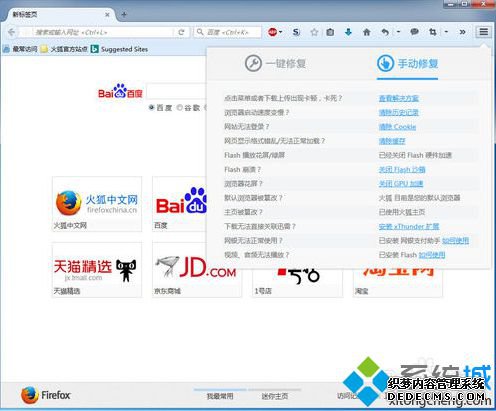The image size is (496, 411).
Task: Open the Adblock Plus red icon
Action: (x=272, y=32)
